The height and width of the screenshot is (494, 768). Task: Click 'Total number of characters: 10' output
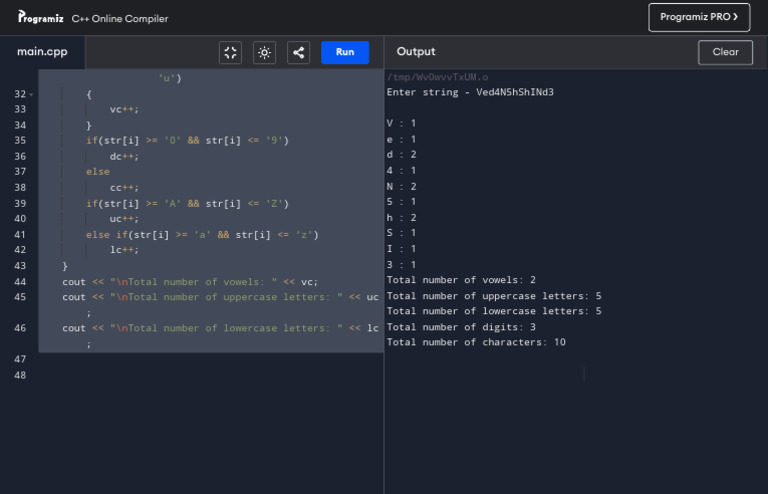(476, 342)
